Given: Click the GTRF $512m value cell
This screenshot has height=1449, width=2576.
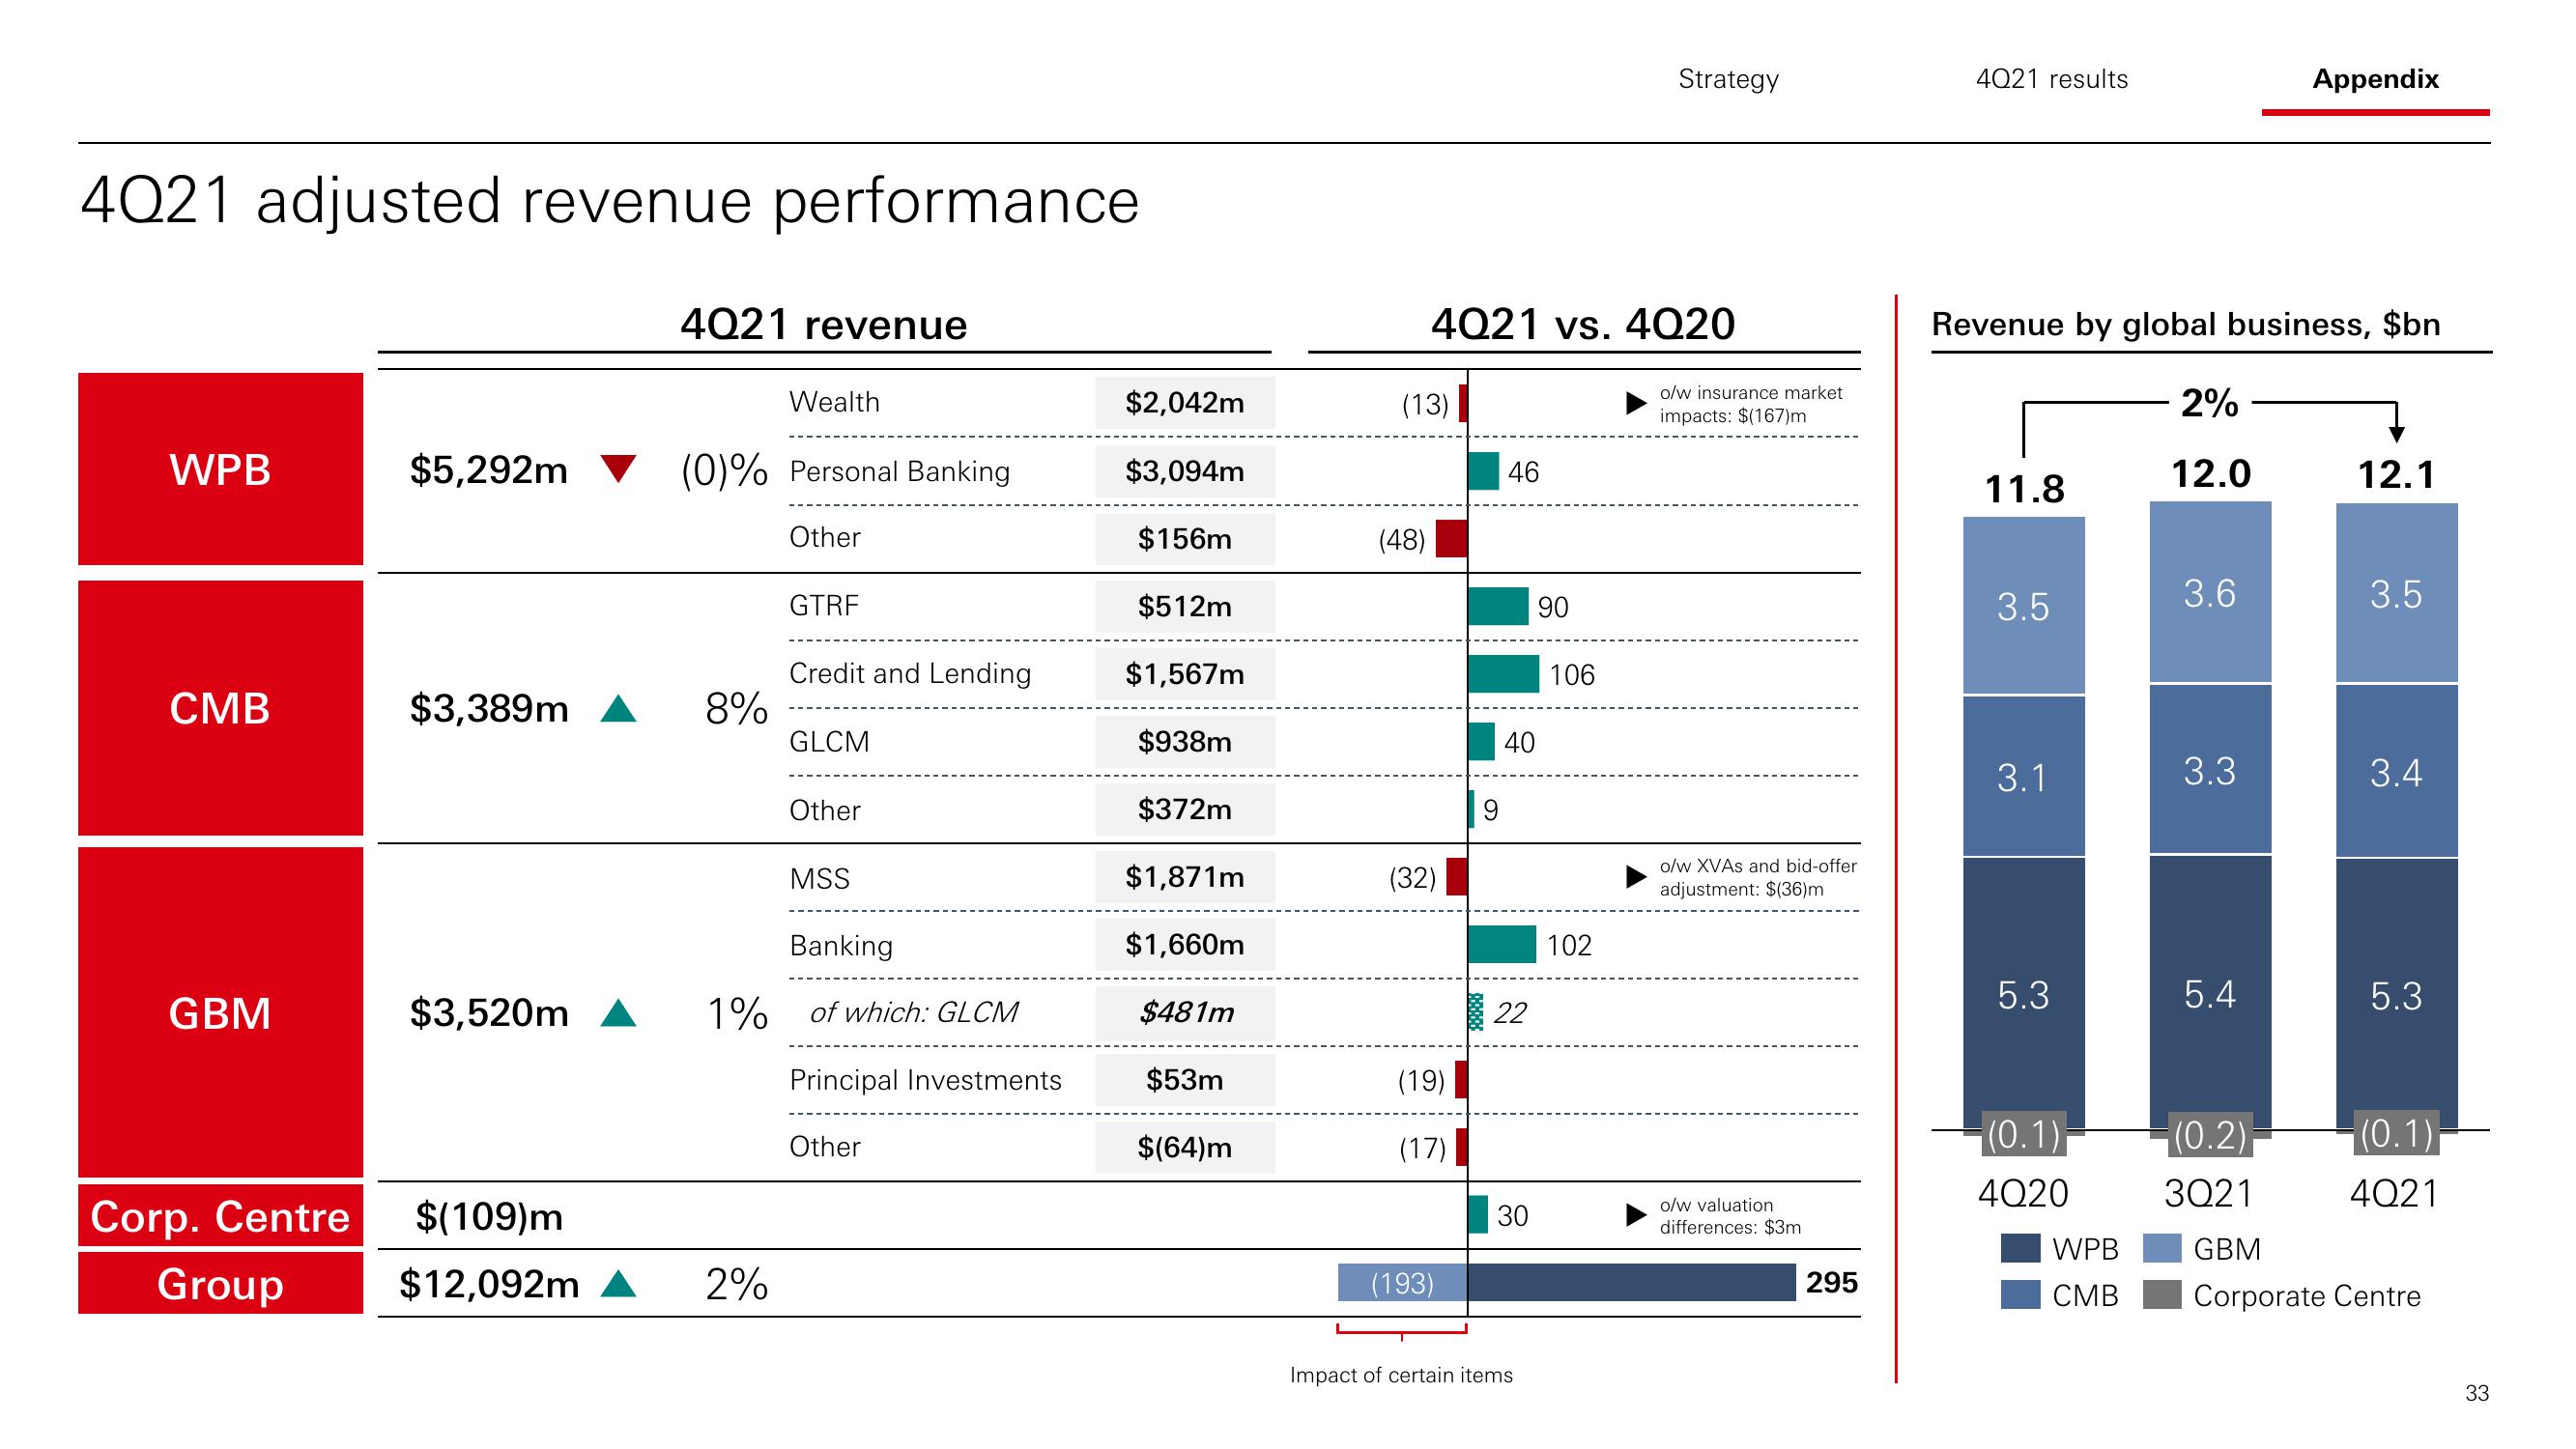Looking at the screenshot, I should (x=1185, y=606).
